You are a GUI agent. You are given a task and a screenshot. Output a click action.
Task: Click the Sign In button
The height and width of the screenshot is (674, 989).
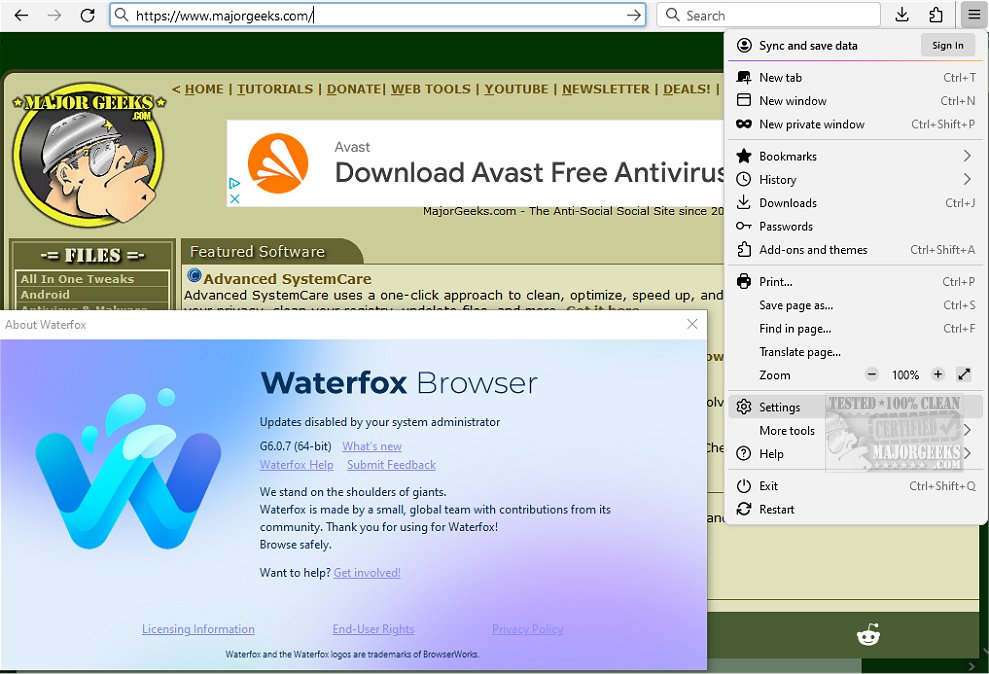pos(947,45)
